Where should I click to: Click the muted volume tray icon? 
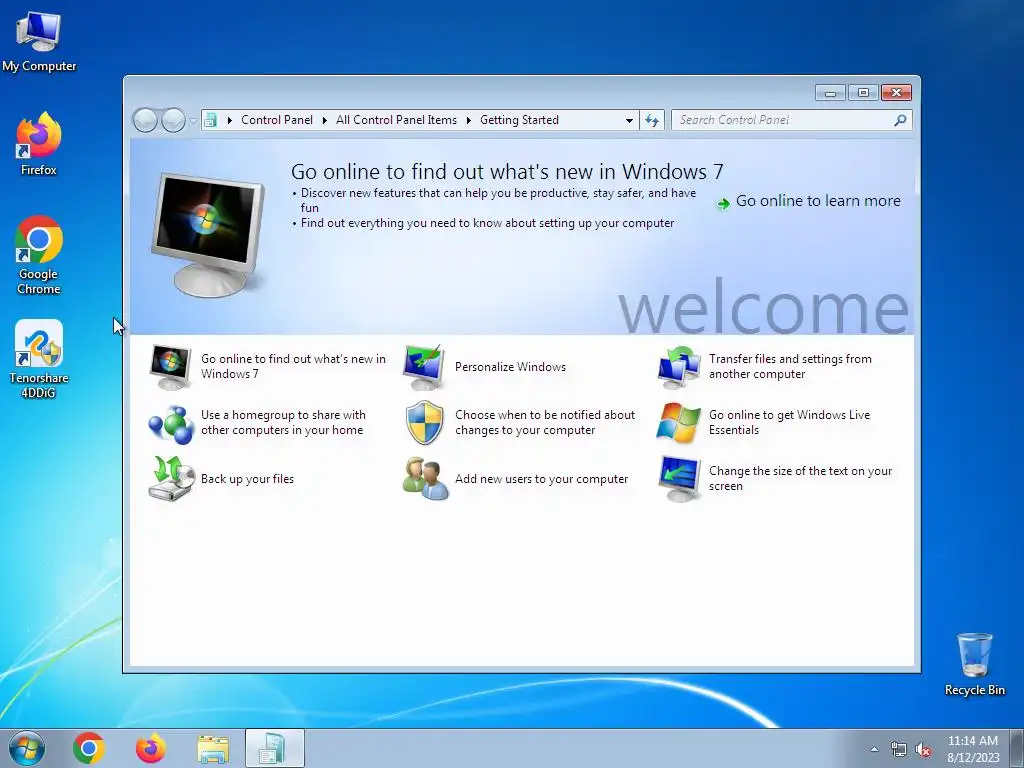pyautogui.click(x=923, y=749)
